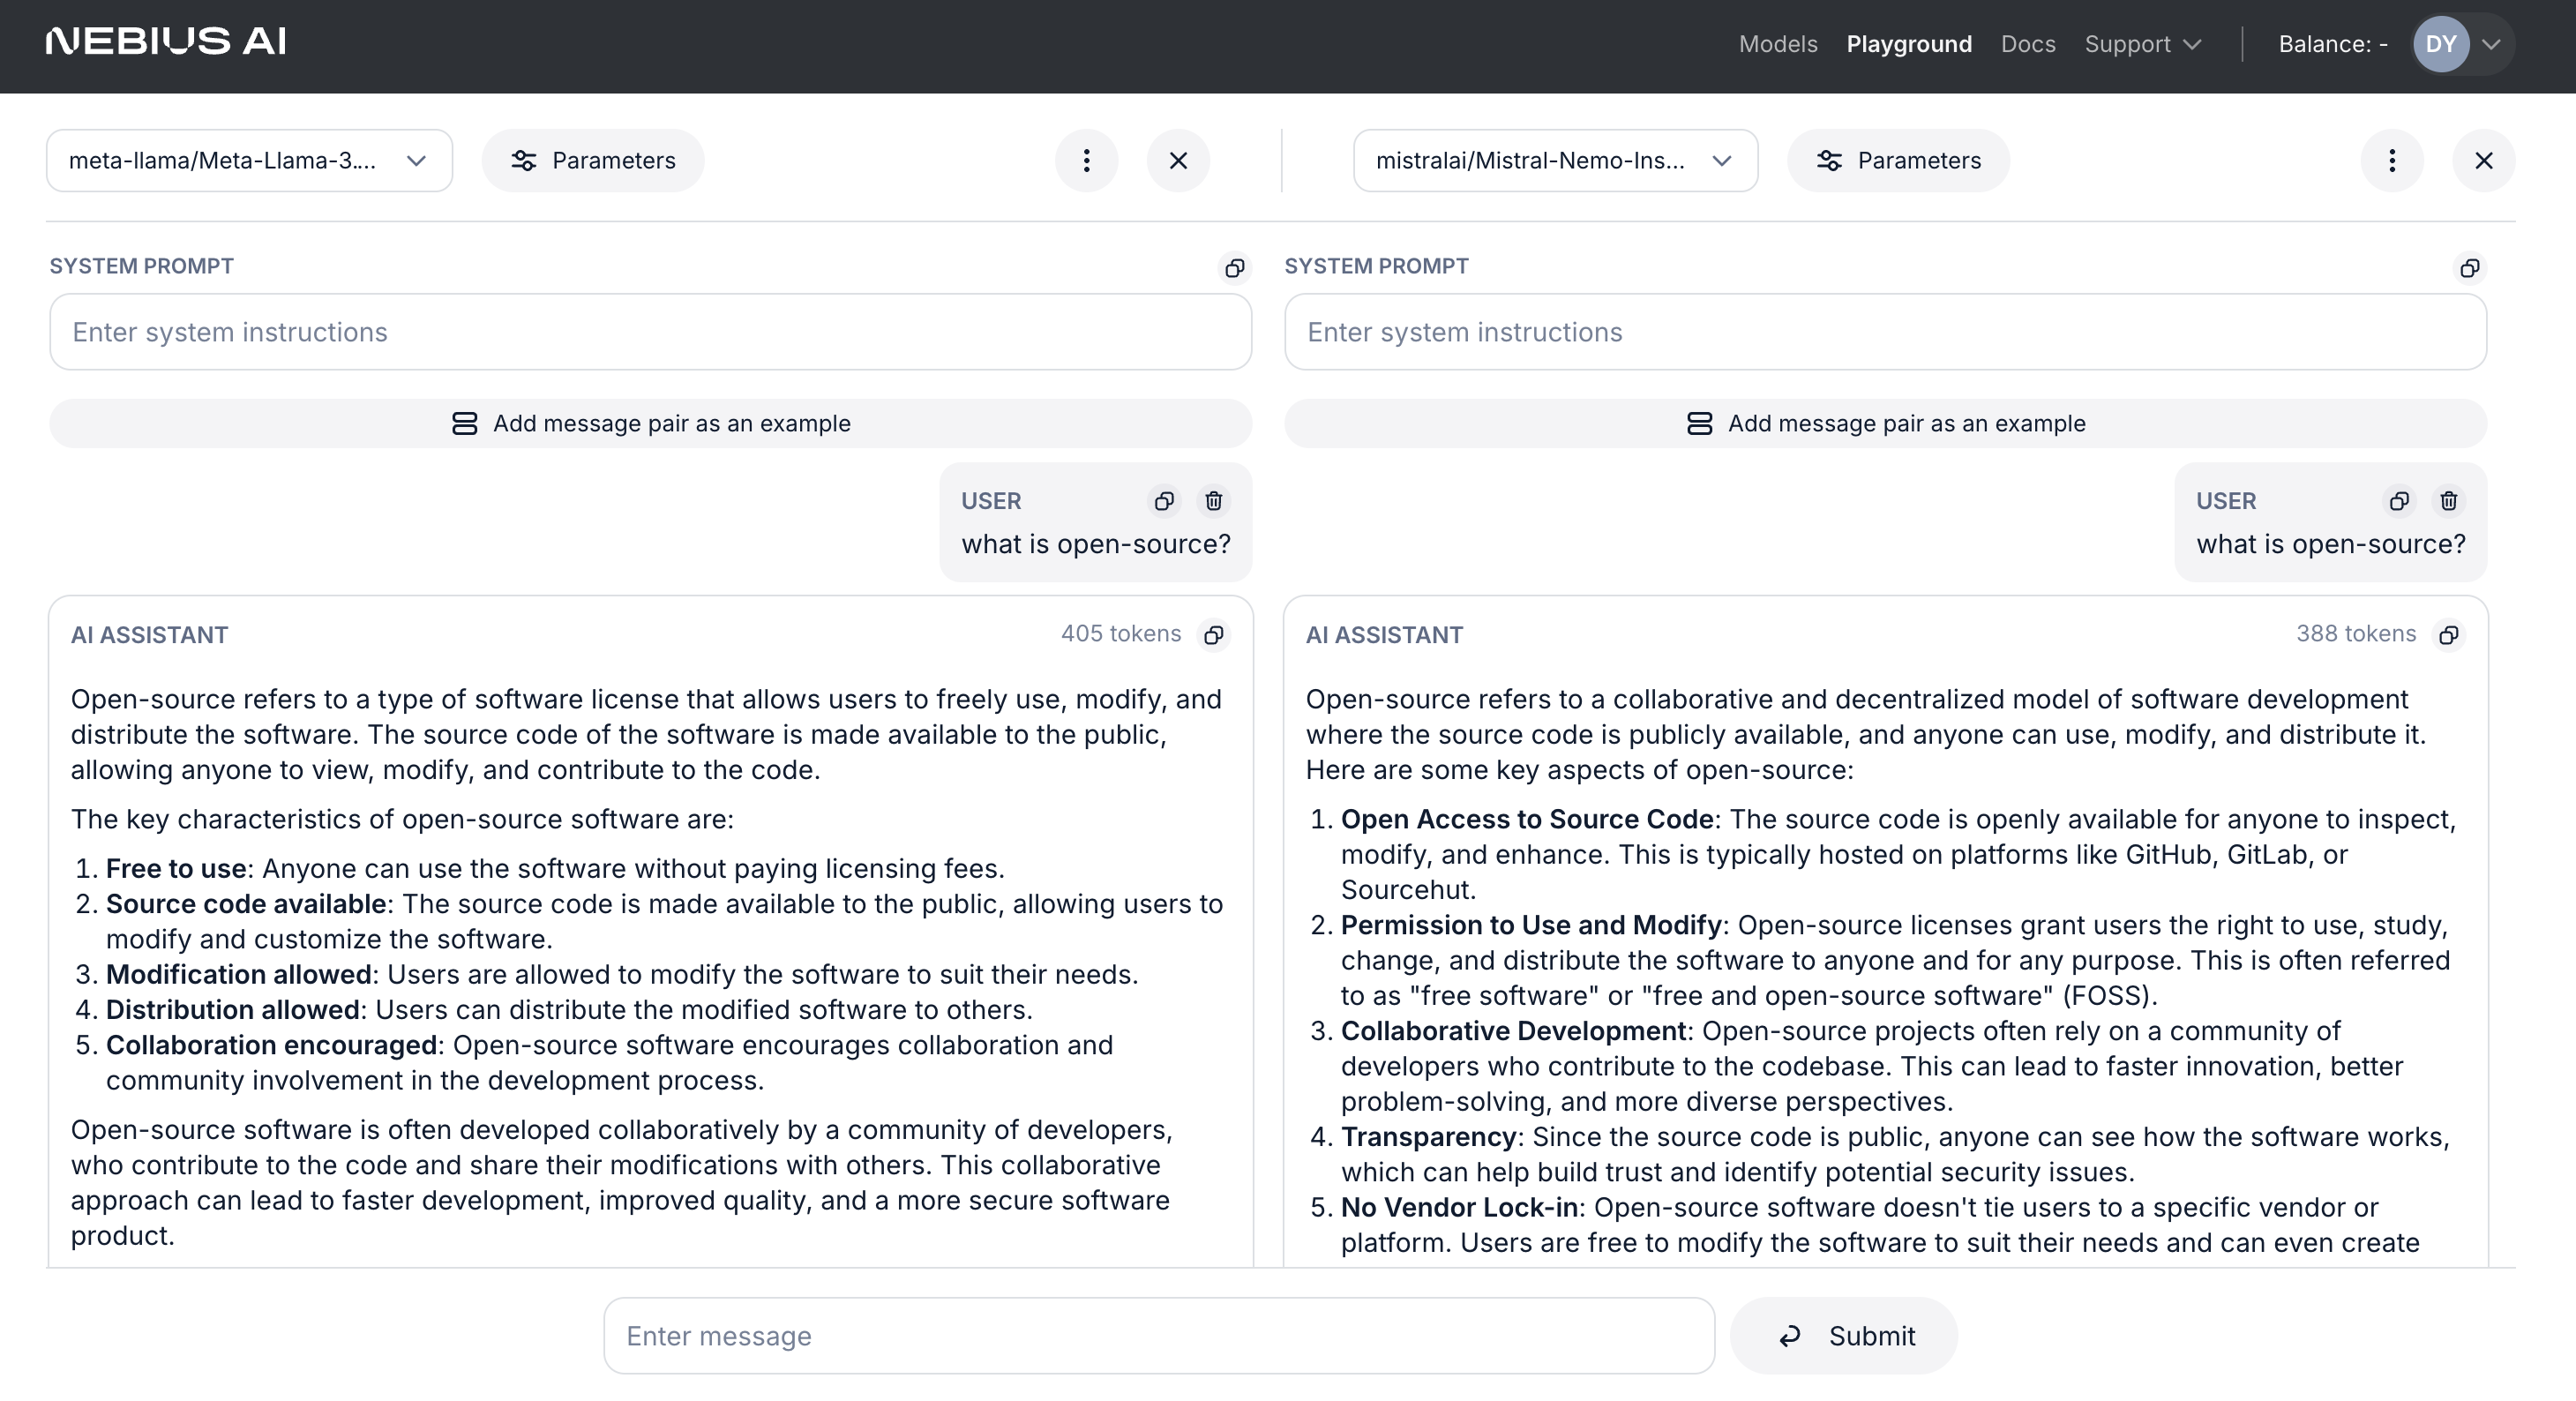Open the Meta-Llama model selector
This screenshot has width=2576, height=1401.
249,160
